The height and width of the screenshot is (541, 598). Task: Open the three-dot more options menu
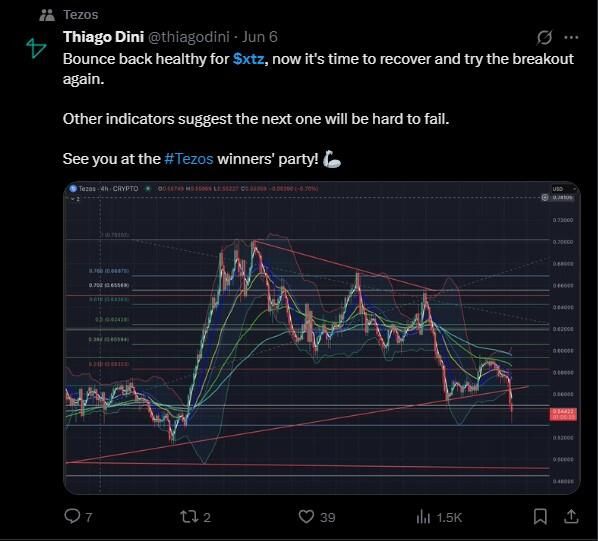tap(571, 37)
